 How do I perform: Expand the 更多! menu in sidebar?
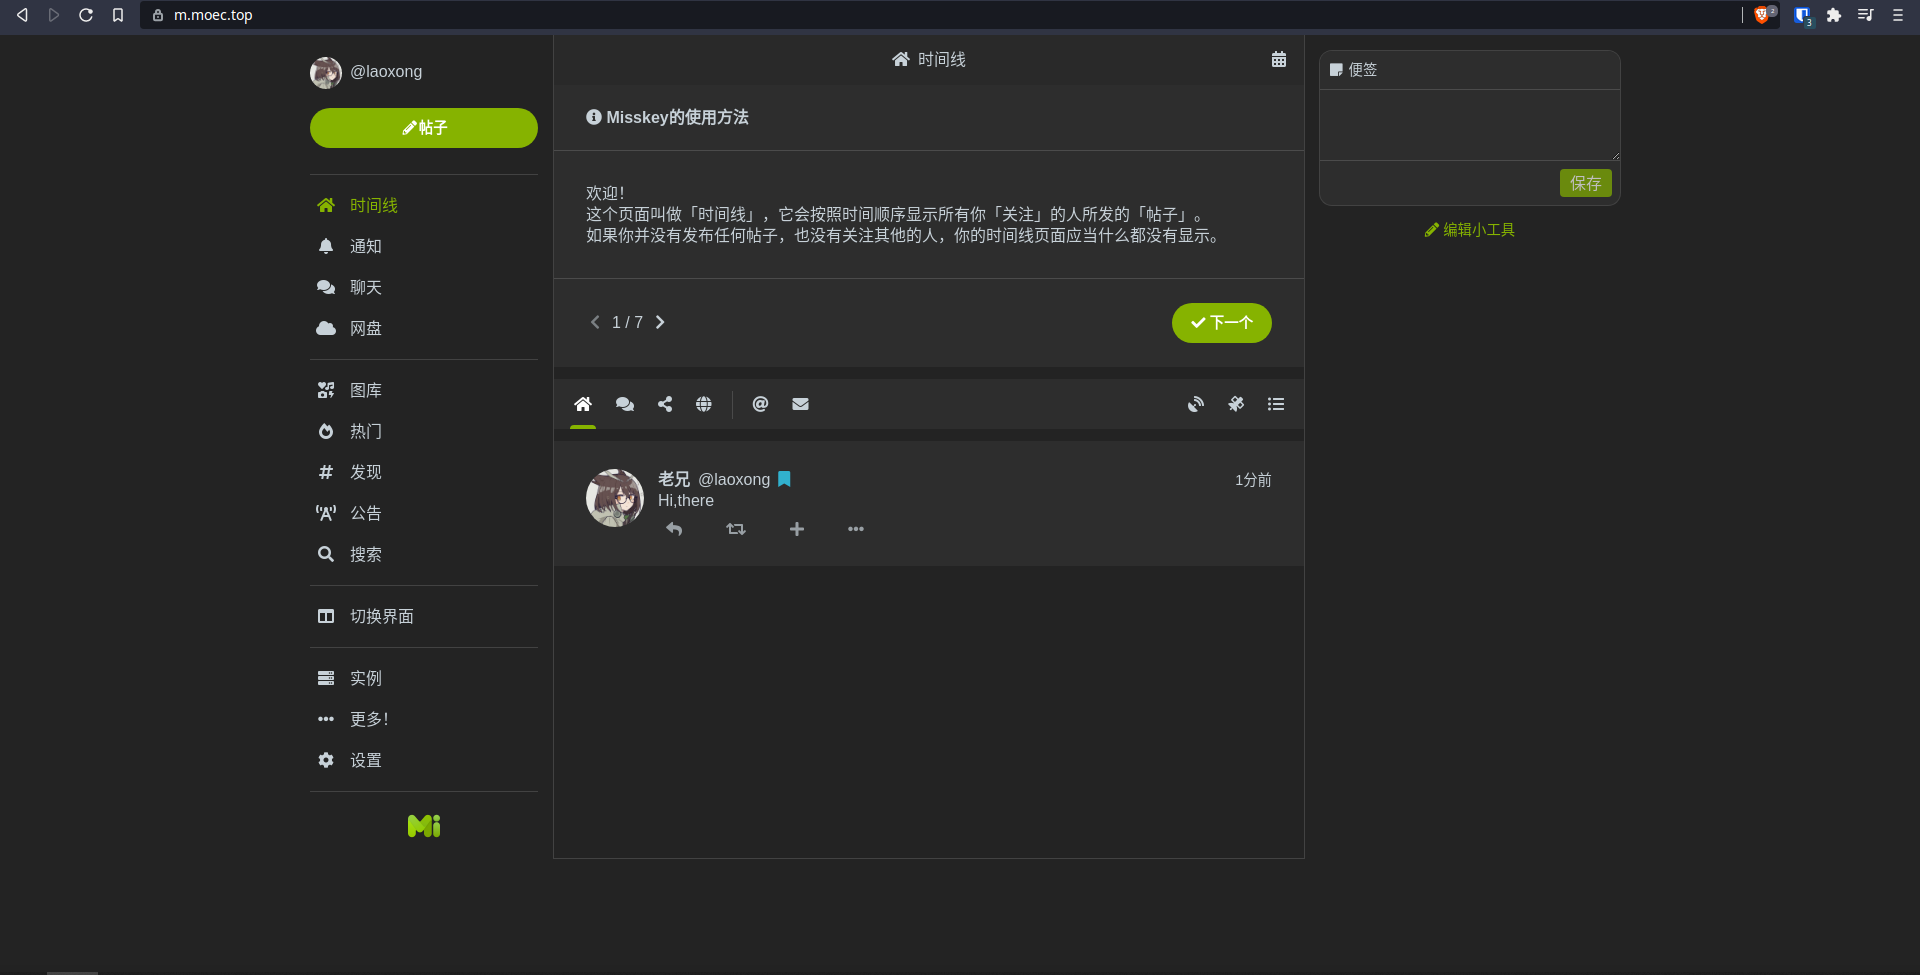pyautogui.click(x=368, y=719)
